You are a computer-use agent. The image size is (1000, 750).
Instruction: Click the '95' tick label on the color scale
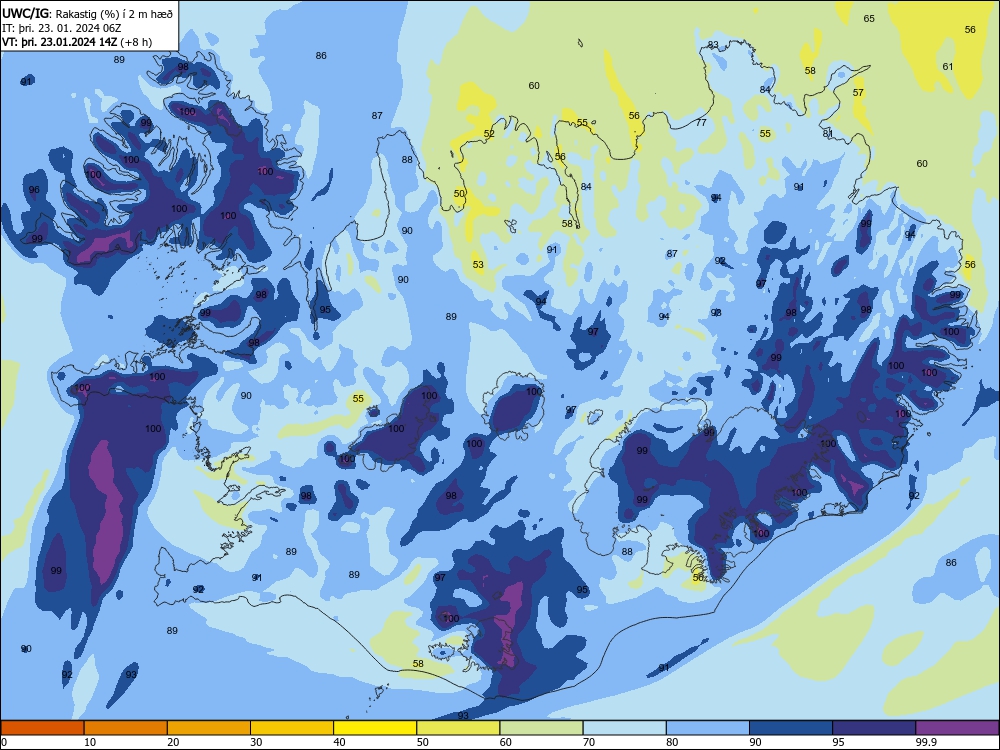tap(838, 742)
